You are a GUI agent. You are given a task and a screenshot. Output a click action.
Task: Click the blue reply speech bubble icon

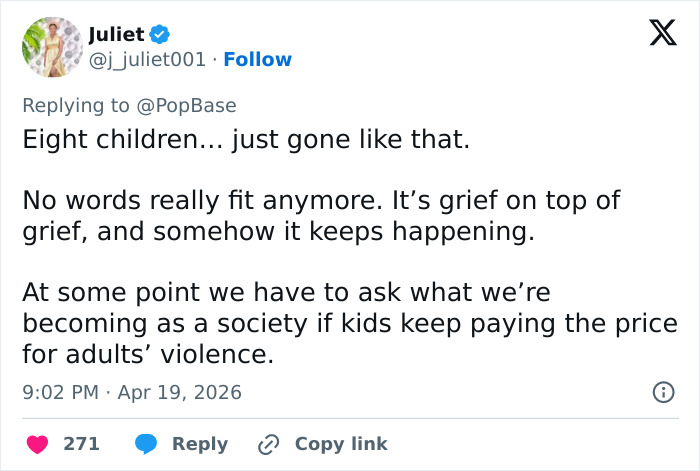(x=146, y=444)
